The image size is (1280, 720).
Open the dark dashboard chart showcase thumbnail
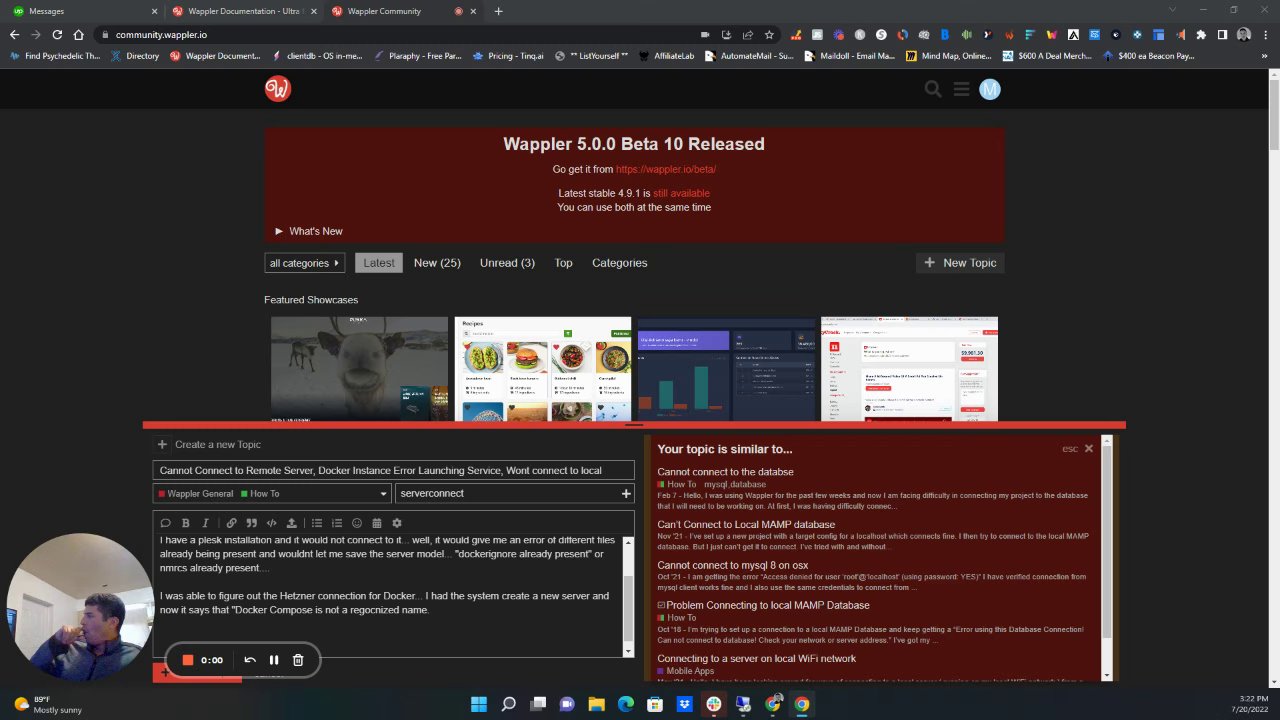point(726,369)
